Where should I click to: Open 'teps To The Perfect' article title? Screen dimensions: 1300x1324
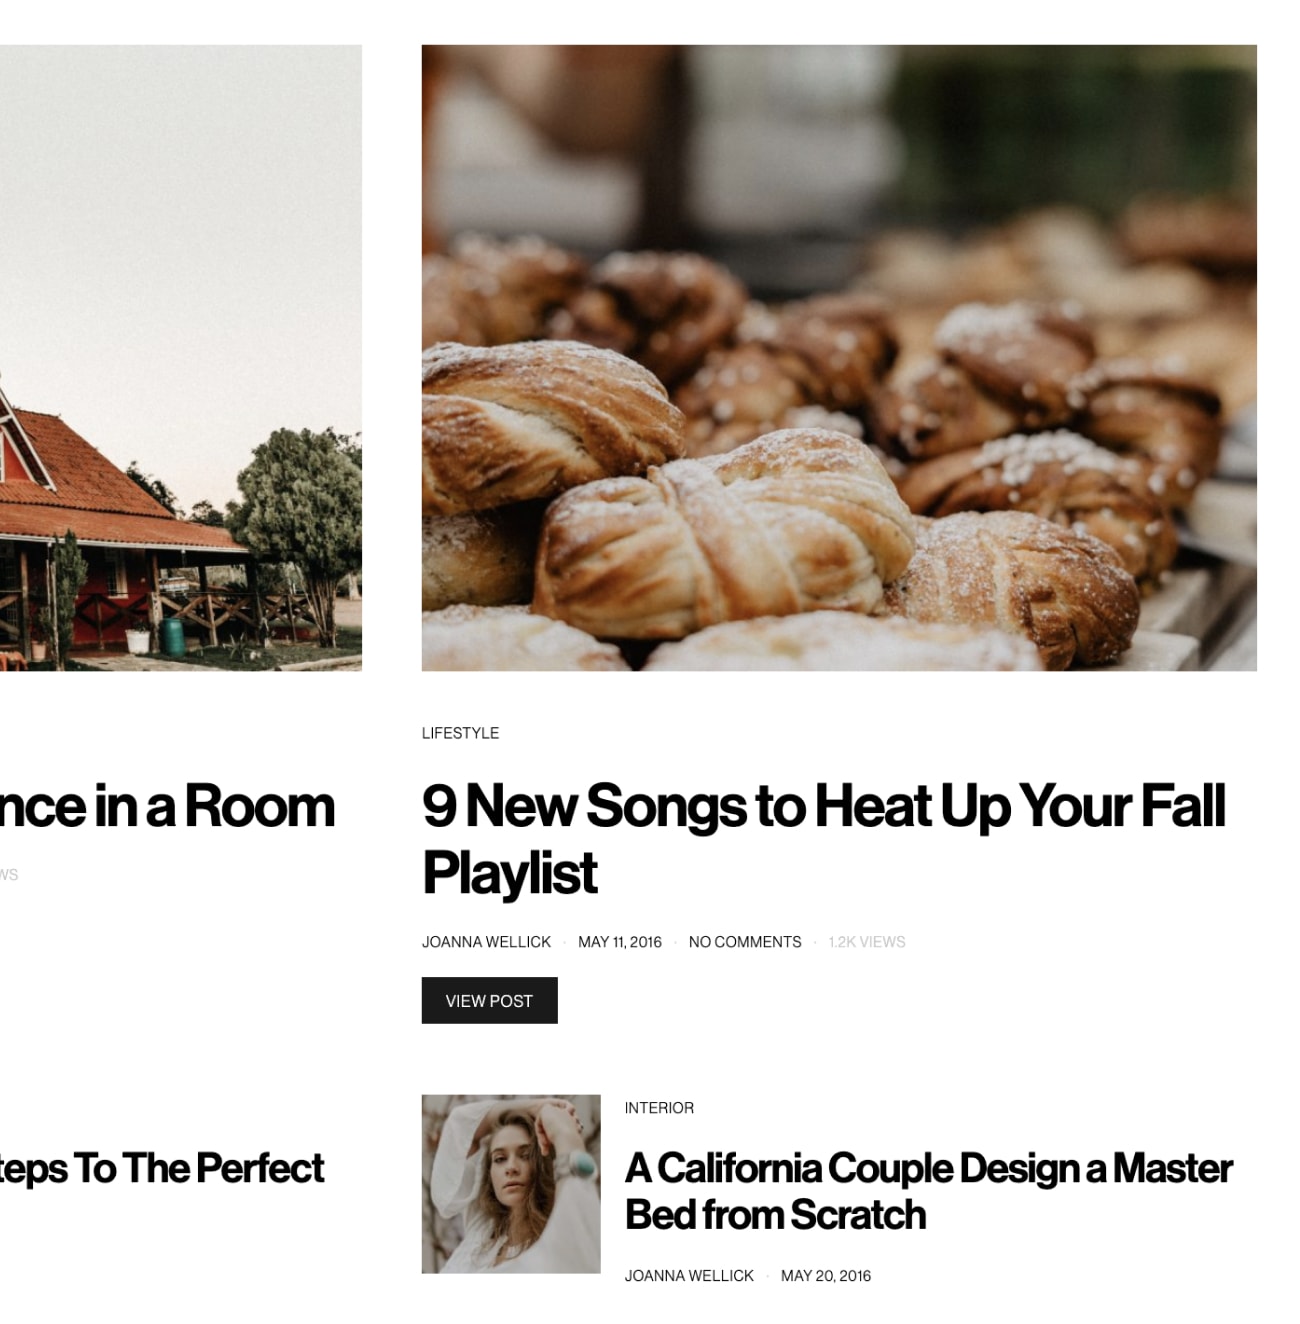(162, 1168)
